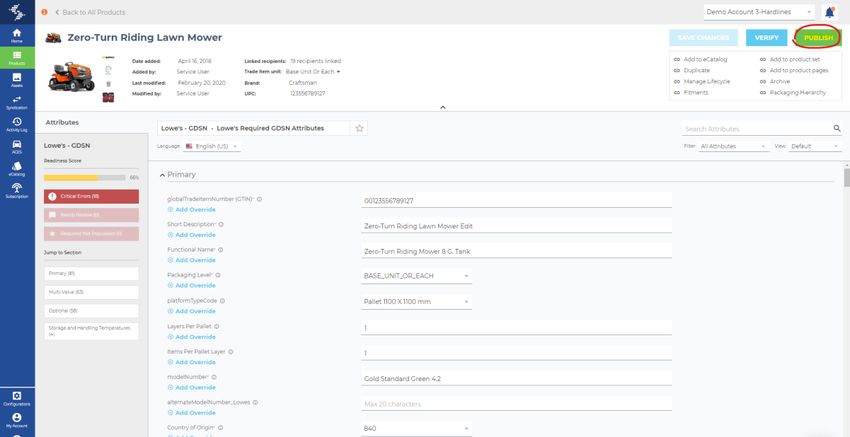Viewport: 850px width, 437px height.
Task: Open Syndication in the sidebar
Action: [17, 102]
